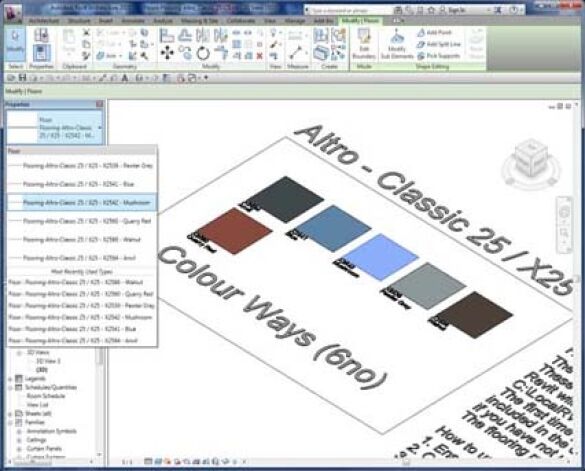This screenshot has width=585, height=471.
Task: Close the Properties palette
Action: click(99, 104)
